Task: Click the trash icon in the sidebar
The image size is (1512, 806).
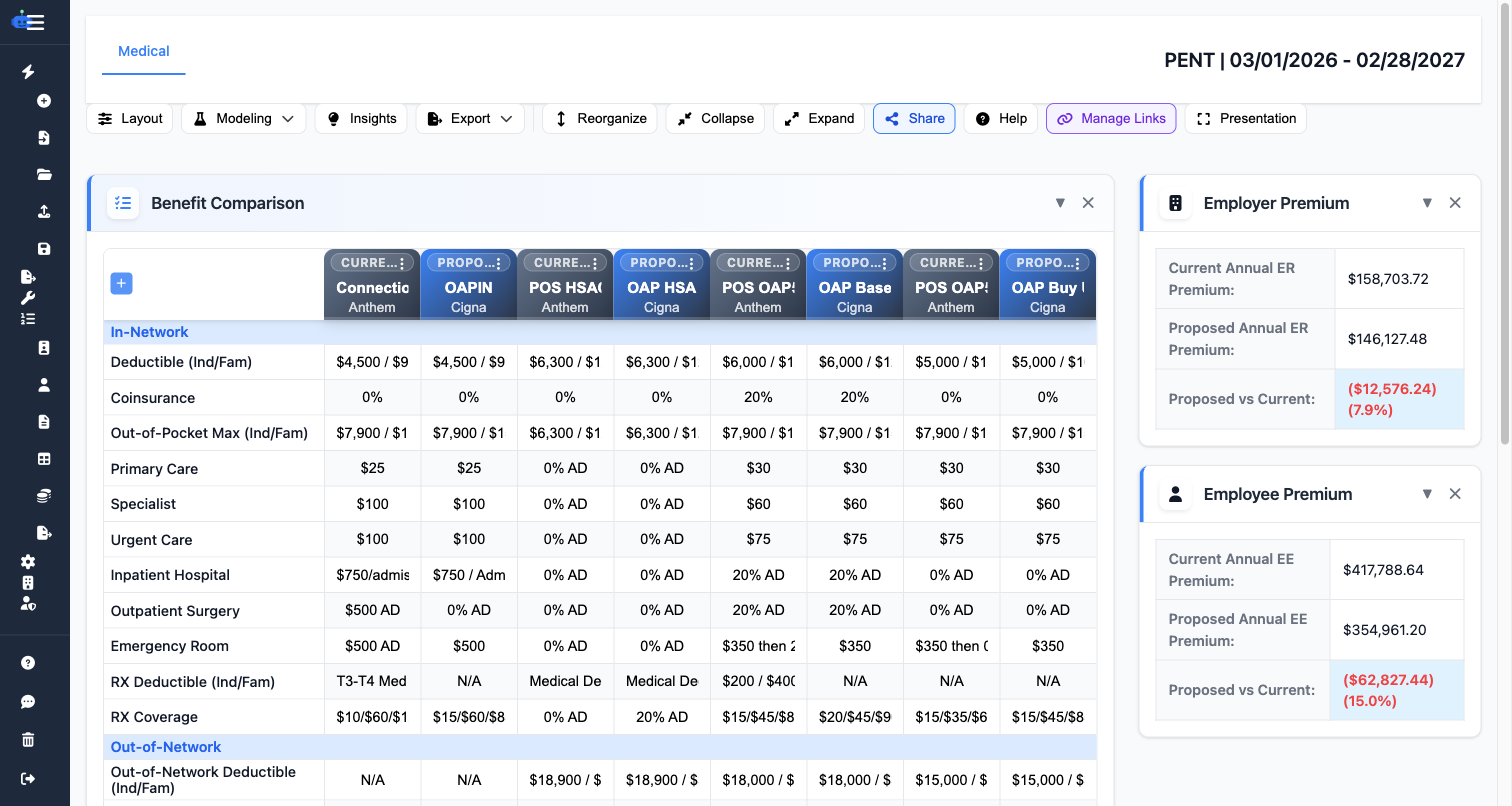Action: 27,739
